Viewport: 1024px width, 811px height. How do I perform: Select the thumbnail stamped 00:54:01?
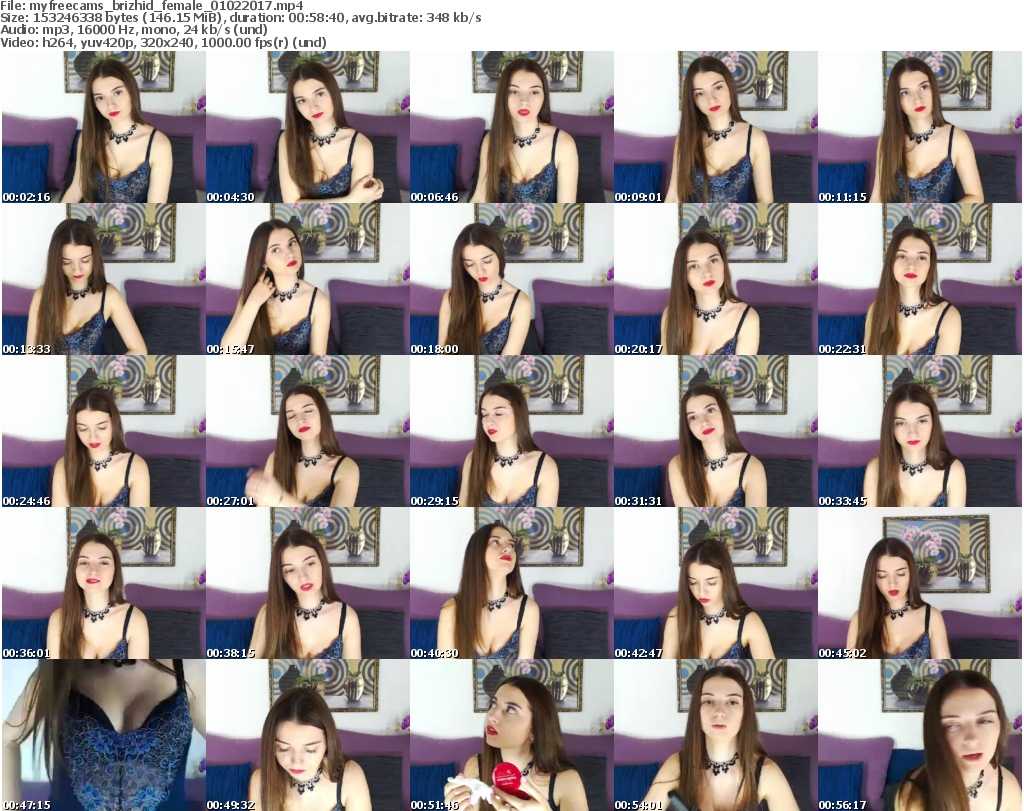tap(716, 735)
